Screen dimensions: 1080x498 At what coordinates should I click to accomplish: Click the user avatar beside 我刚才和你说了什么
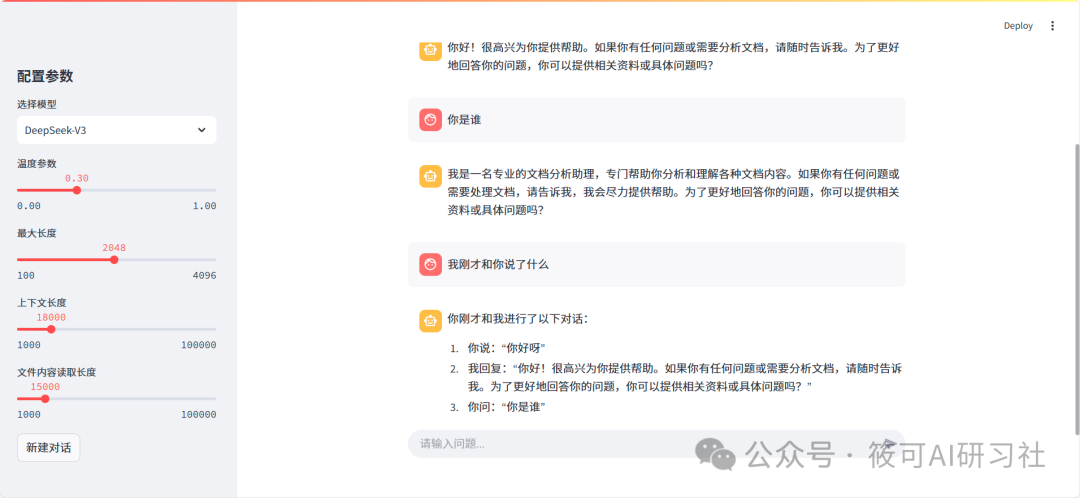click(430, 264)
